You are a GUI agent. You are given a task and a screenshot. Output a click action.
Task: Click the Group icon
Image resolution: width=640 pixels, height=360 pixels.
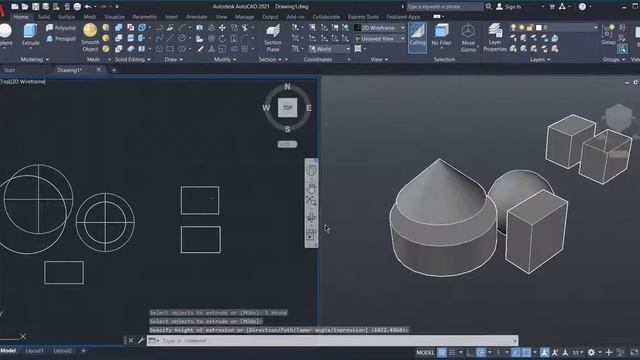pos(608,35)
